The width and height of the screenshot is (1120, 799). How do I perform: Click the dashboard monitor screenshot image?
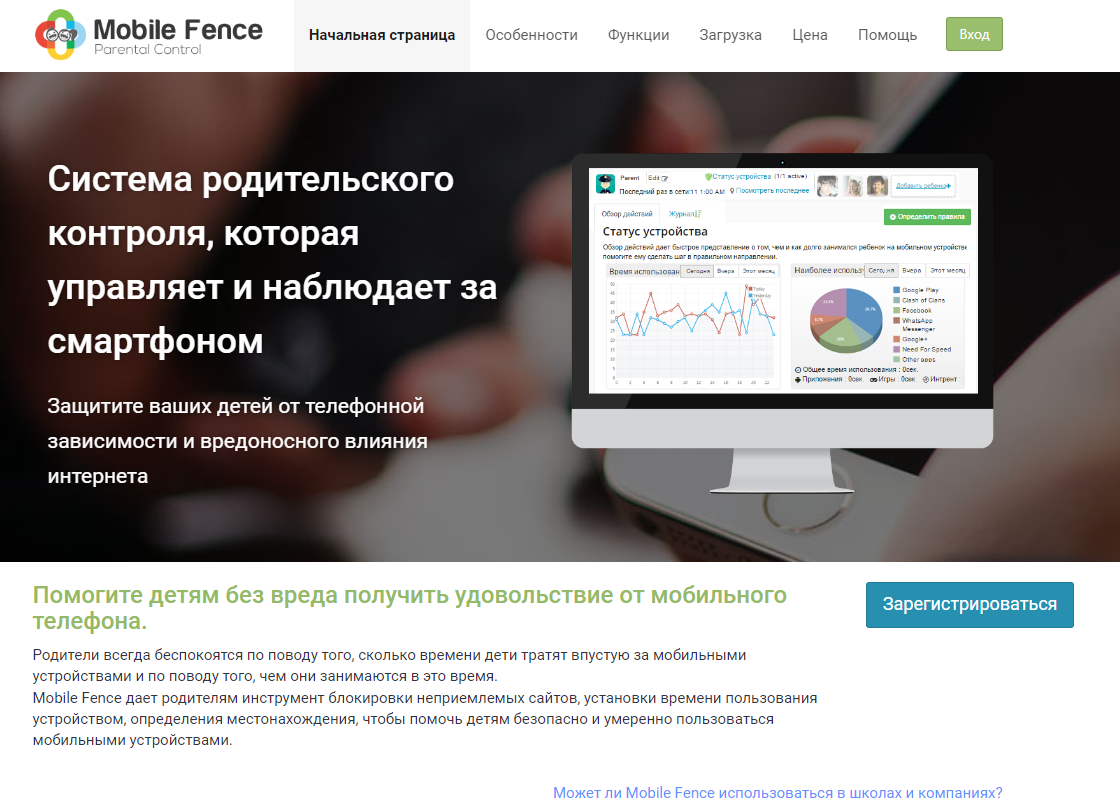pos(782,323)
